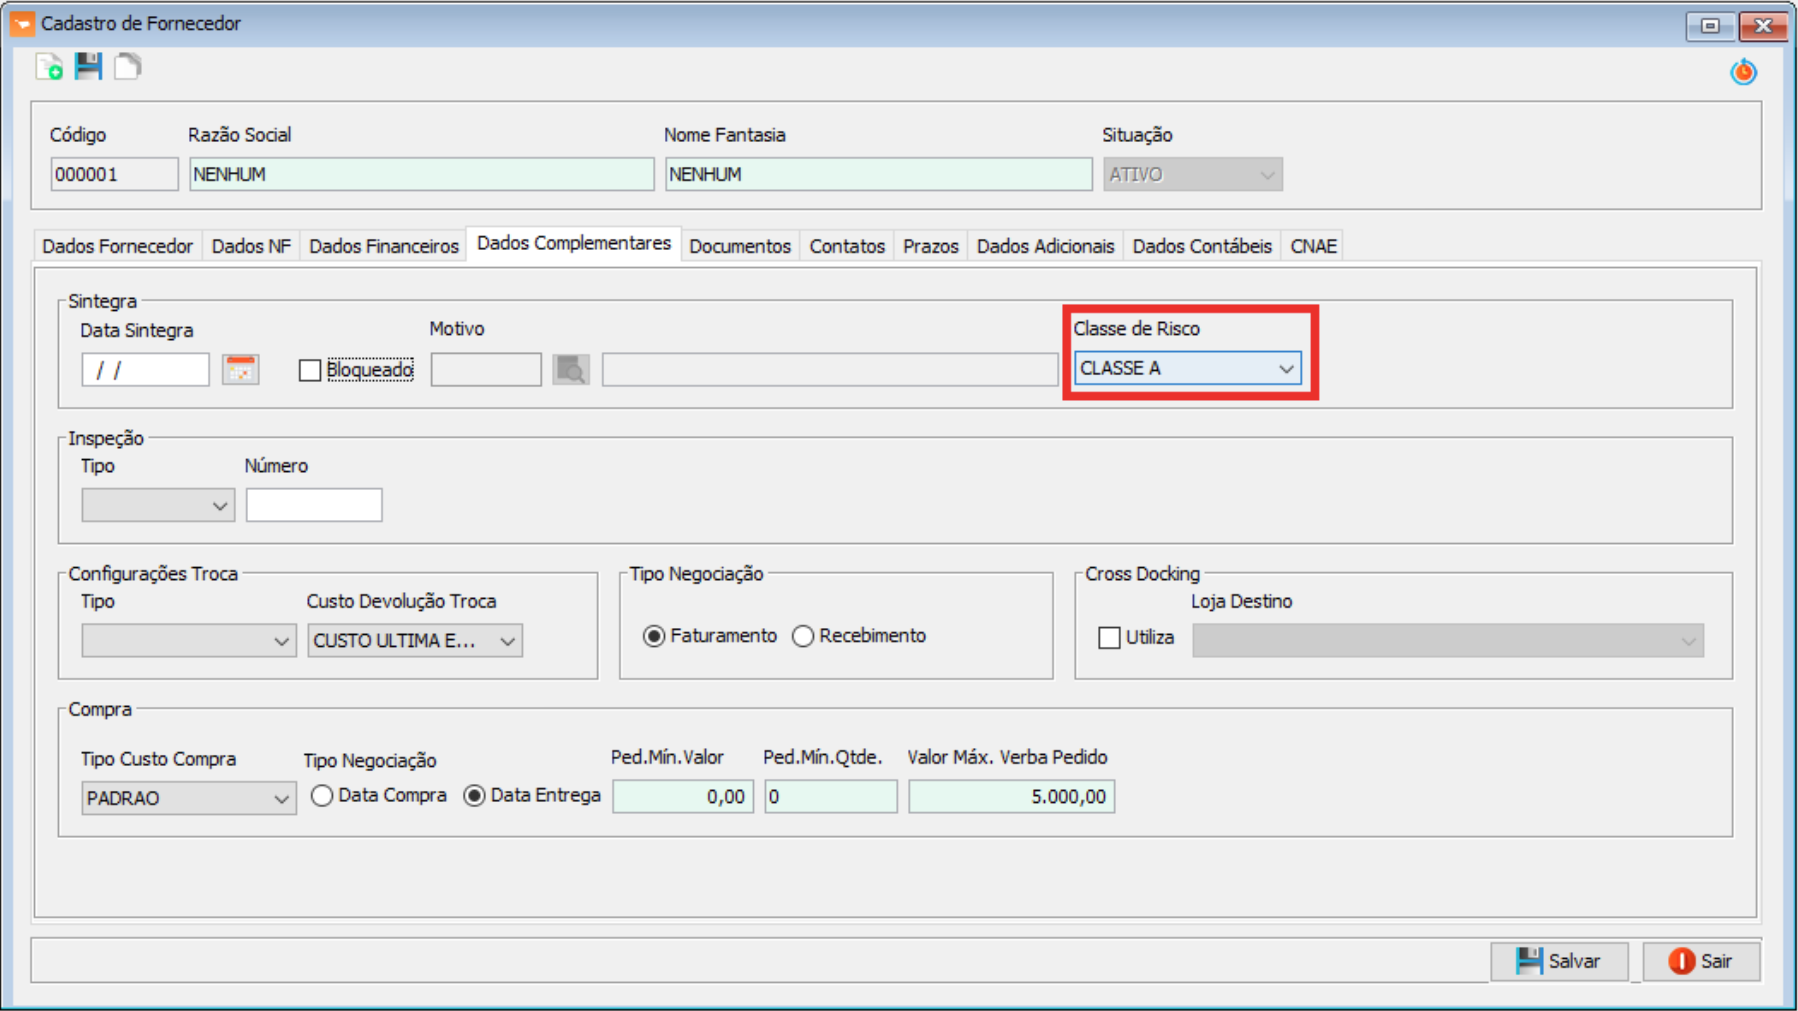The width and height of the screenshot is (1798, 1011).
Task: Check the Cross Docking Utiliza box
Action: 1109,638
